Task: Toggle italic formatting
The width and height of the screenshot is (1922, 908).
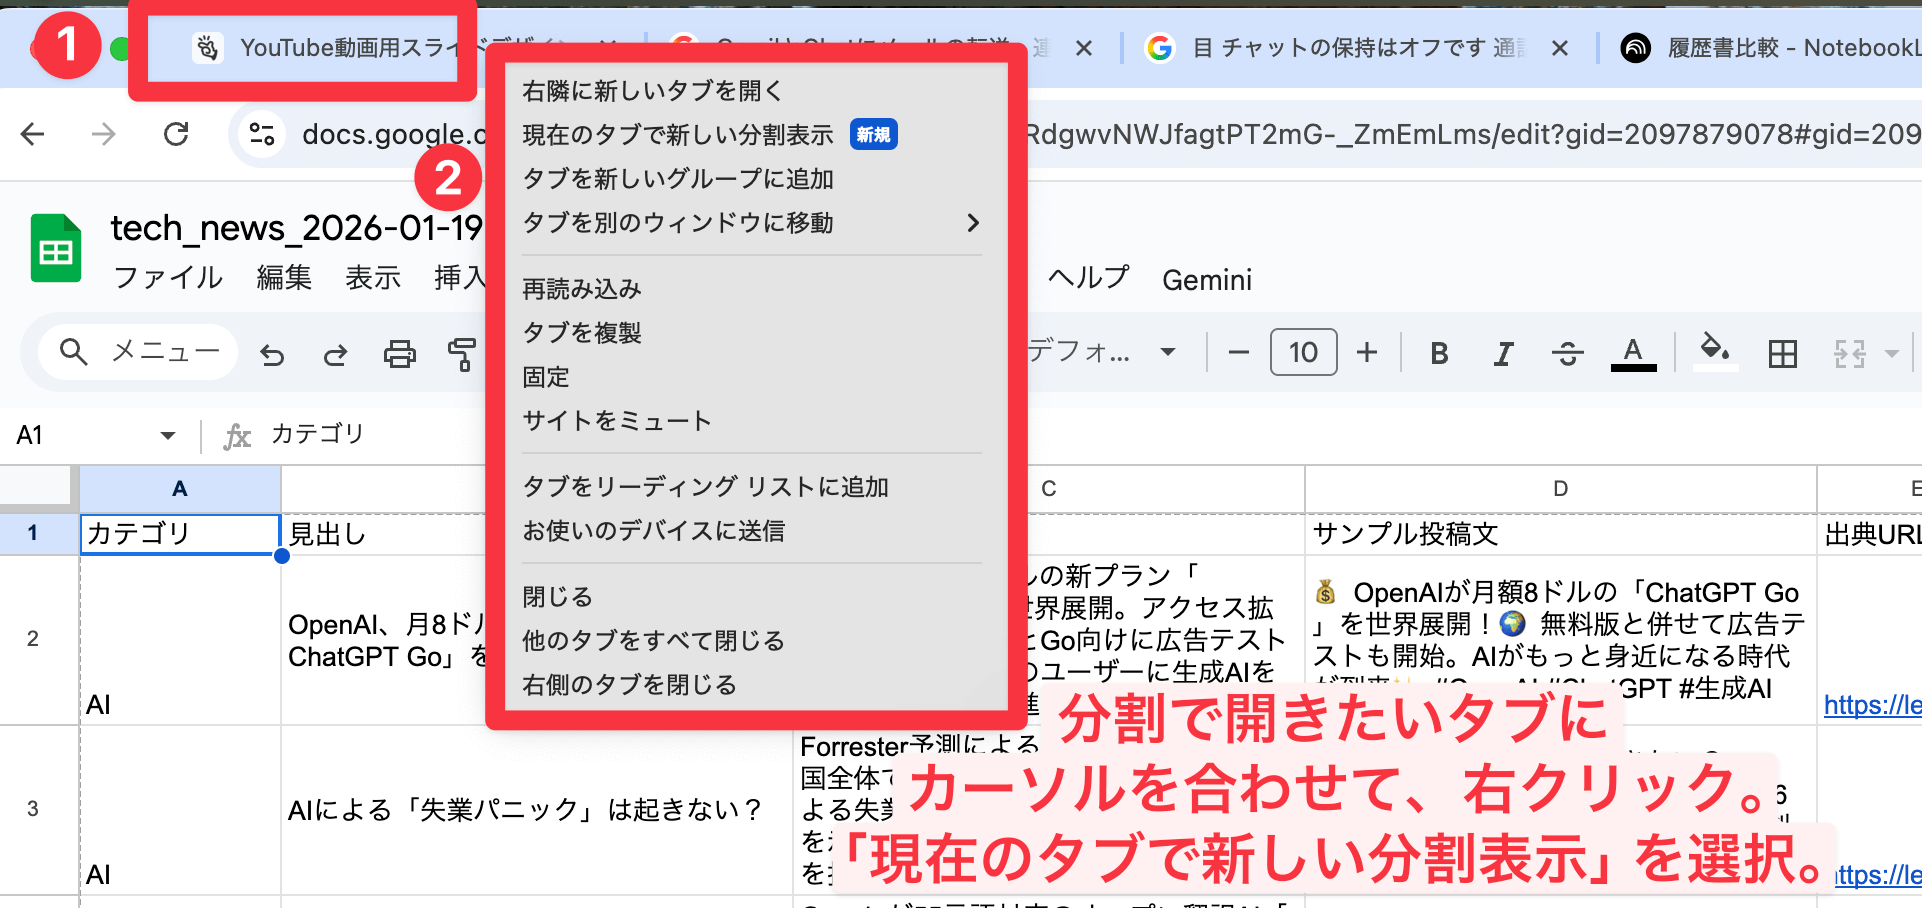Action: (1503, 353)
